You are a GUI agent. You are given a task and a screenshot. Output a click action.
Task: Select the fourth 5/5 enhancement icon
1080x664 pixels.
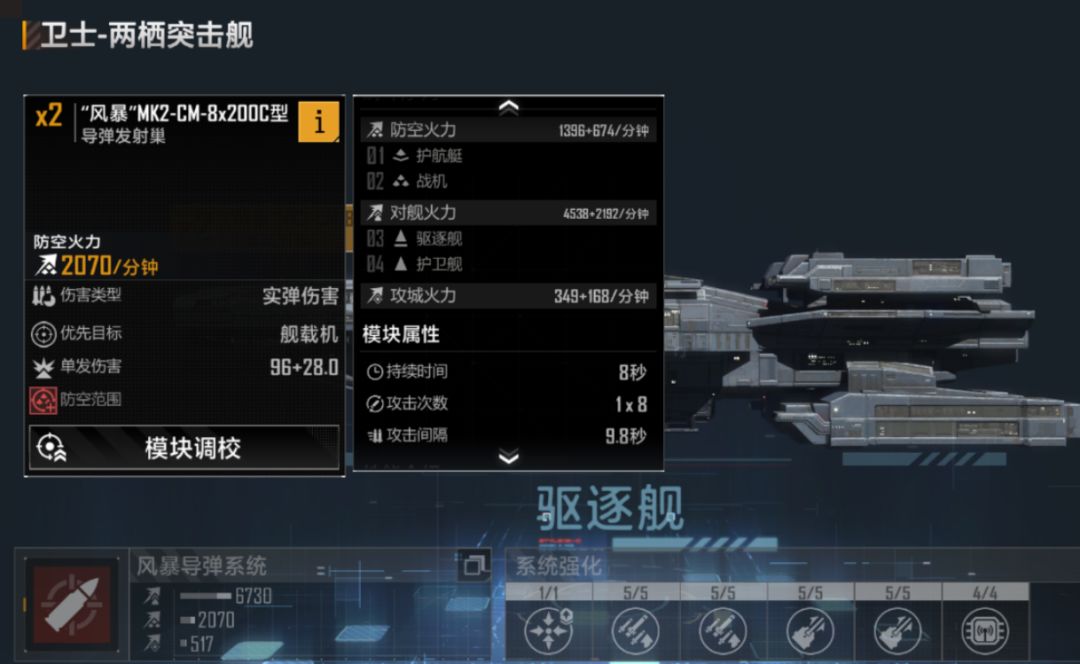point(897,630)
